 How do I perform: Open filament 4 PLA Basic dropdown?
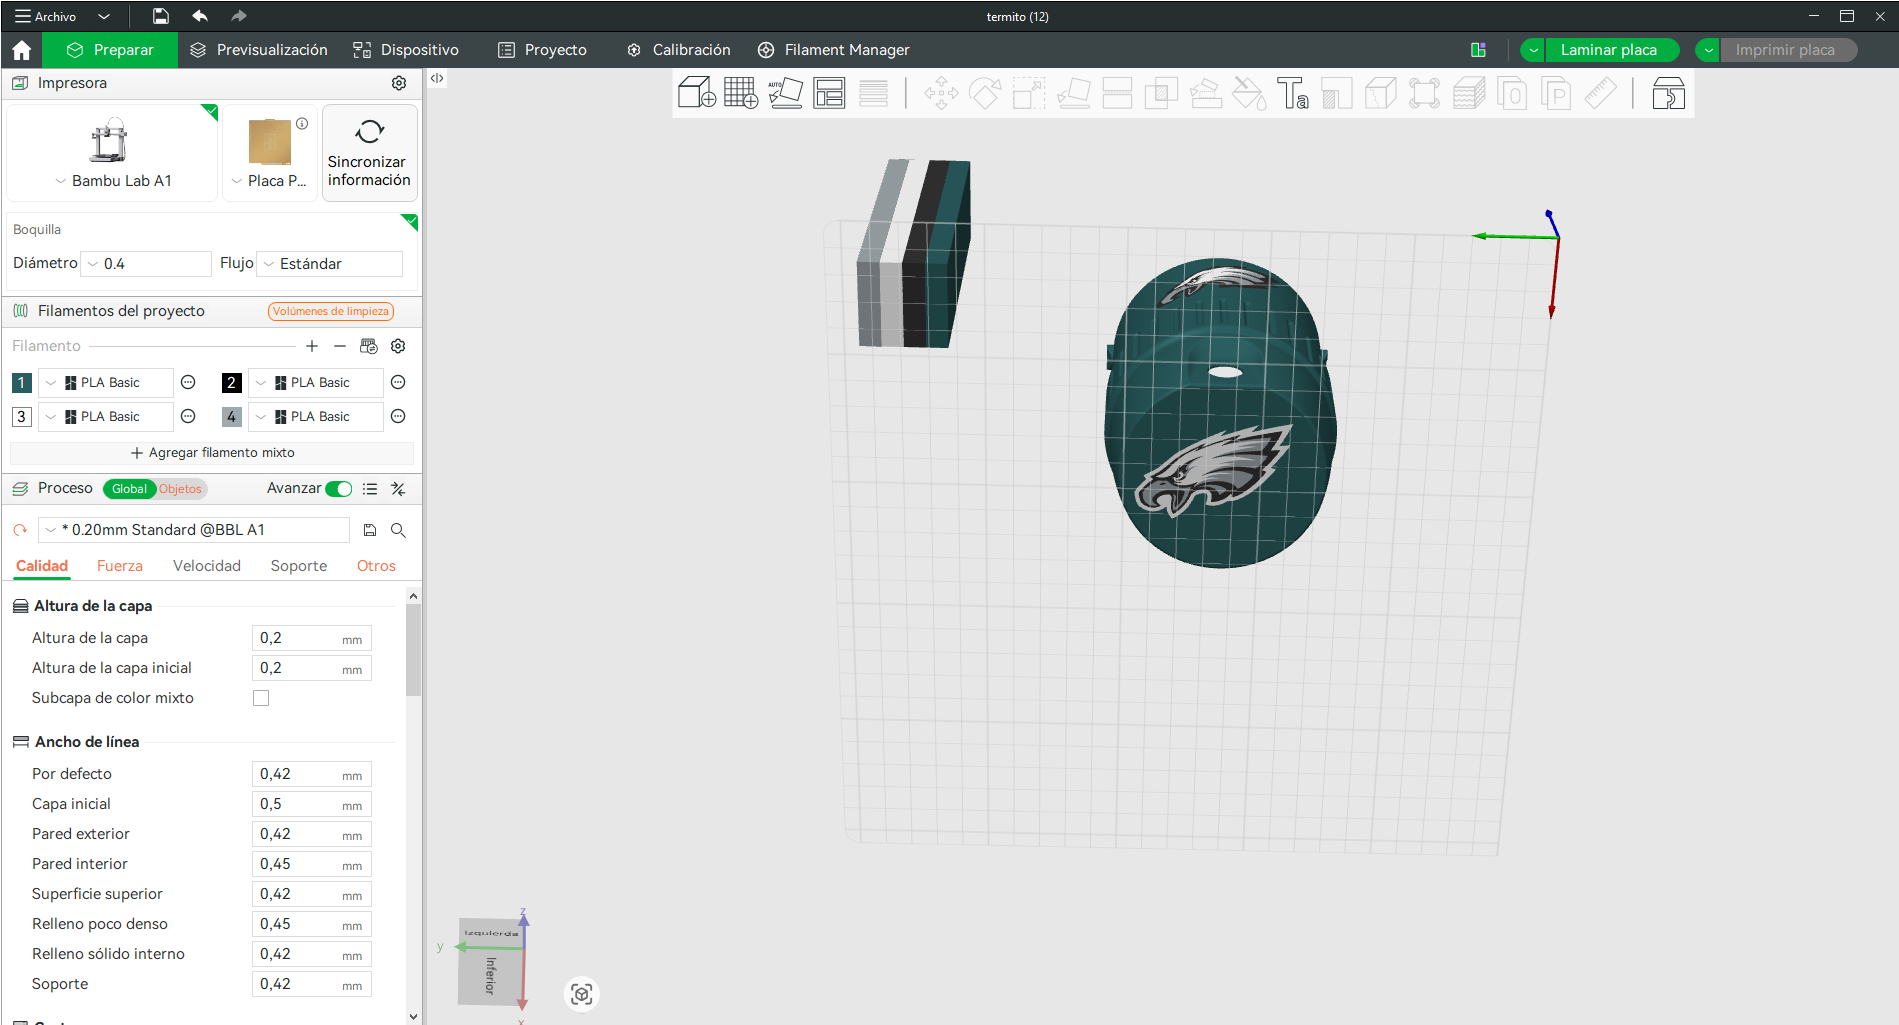pos(315,417)
